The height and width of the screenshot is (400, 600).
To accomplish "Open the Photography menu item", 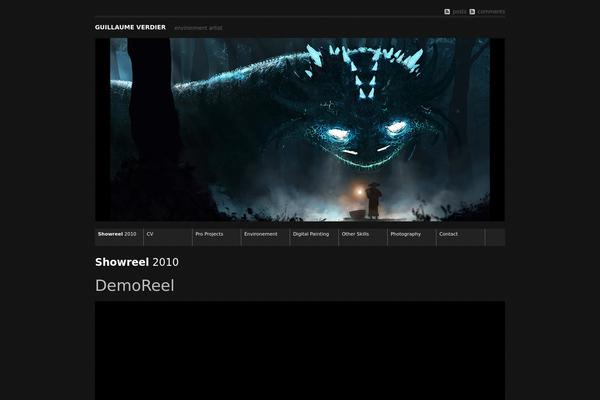I will point(412,237).
